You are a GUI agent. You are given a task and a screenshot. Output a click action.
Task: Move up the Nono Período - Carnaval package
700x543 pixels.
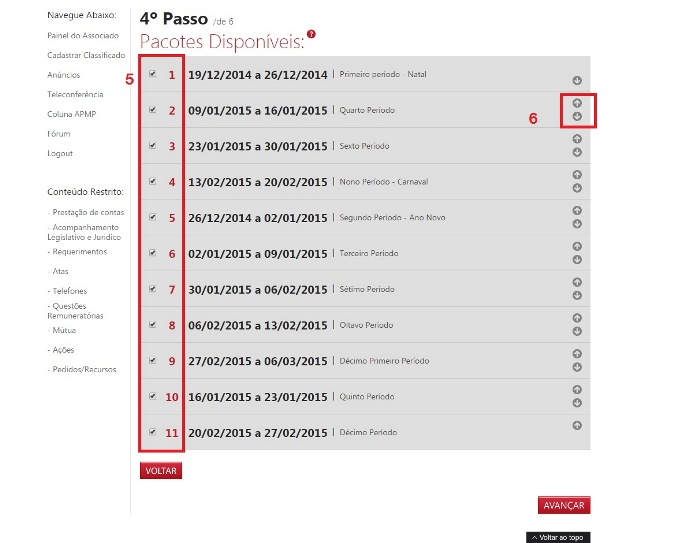coord(577,175)
